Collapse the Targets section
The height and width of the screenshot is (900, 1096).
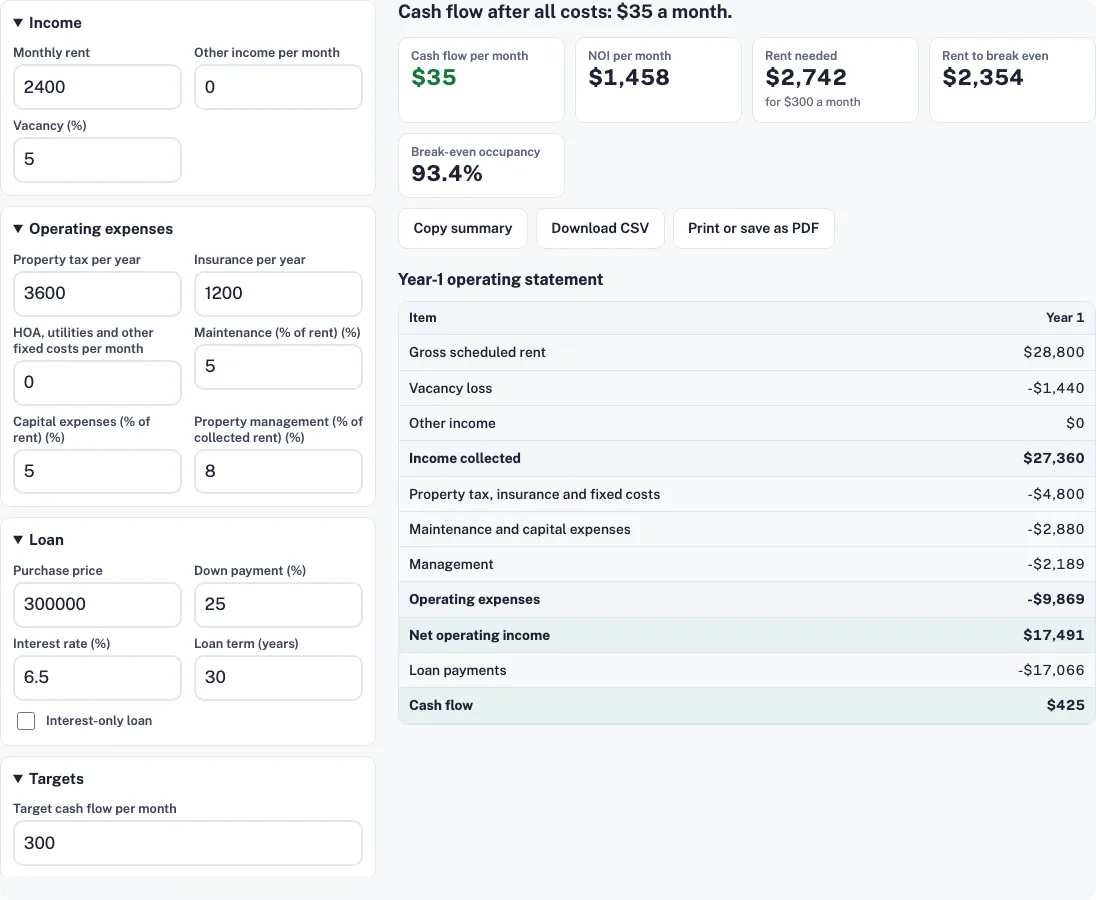coord(48,779)
